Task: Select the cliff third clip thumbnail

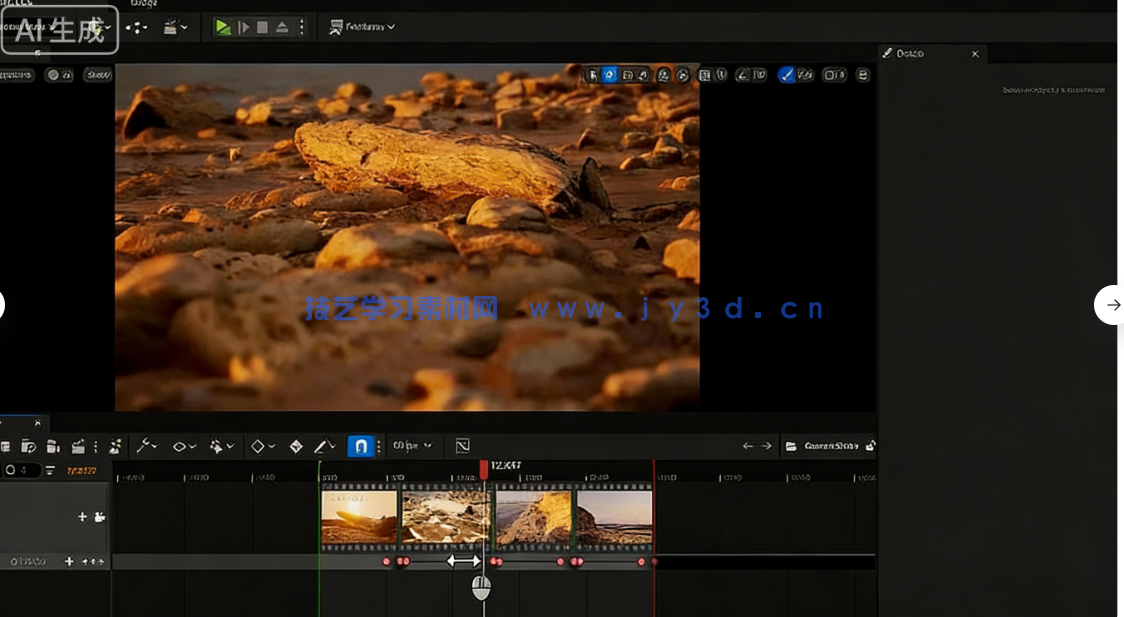Action: pyautogui.click(x=534, y=516)
